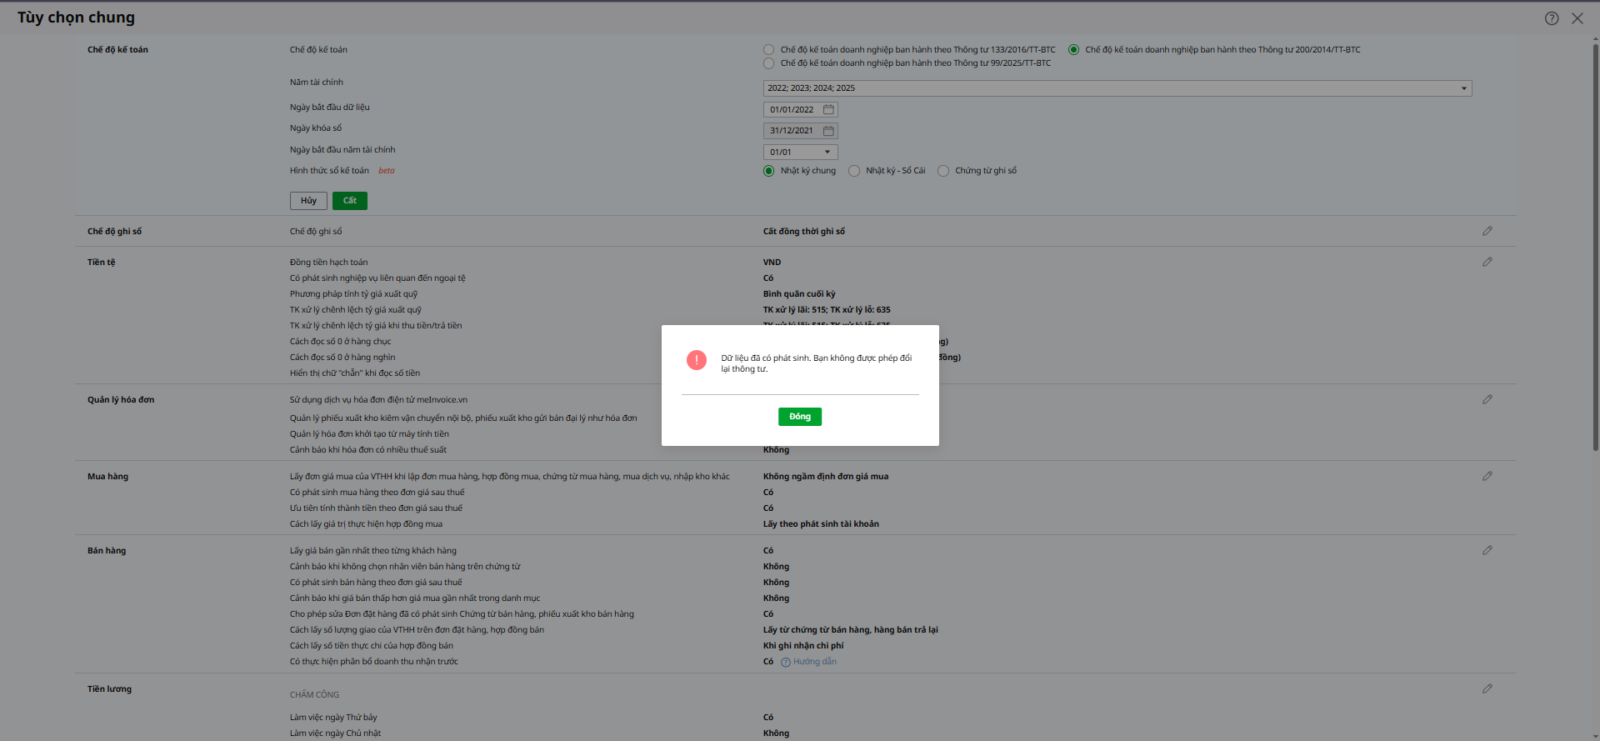Open calendar picker for Ngày khóa sổ
The width and height of the screenshot is (1600, 741).
[x=828, y=131]
